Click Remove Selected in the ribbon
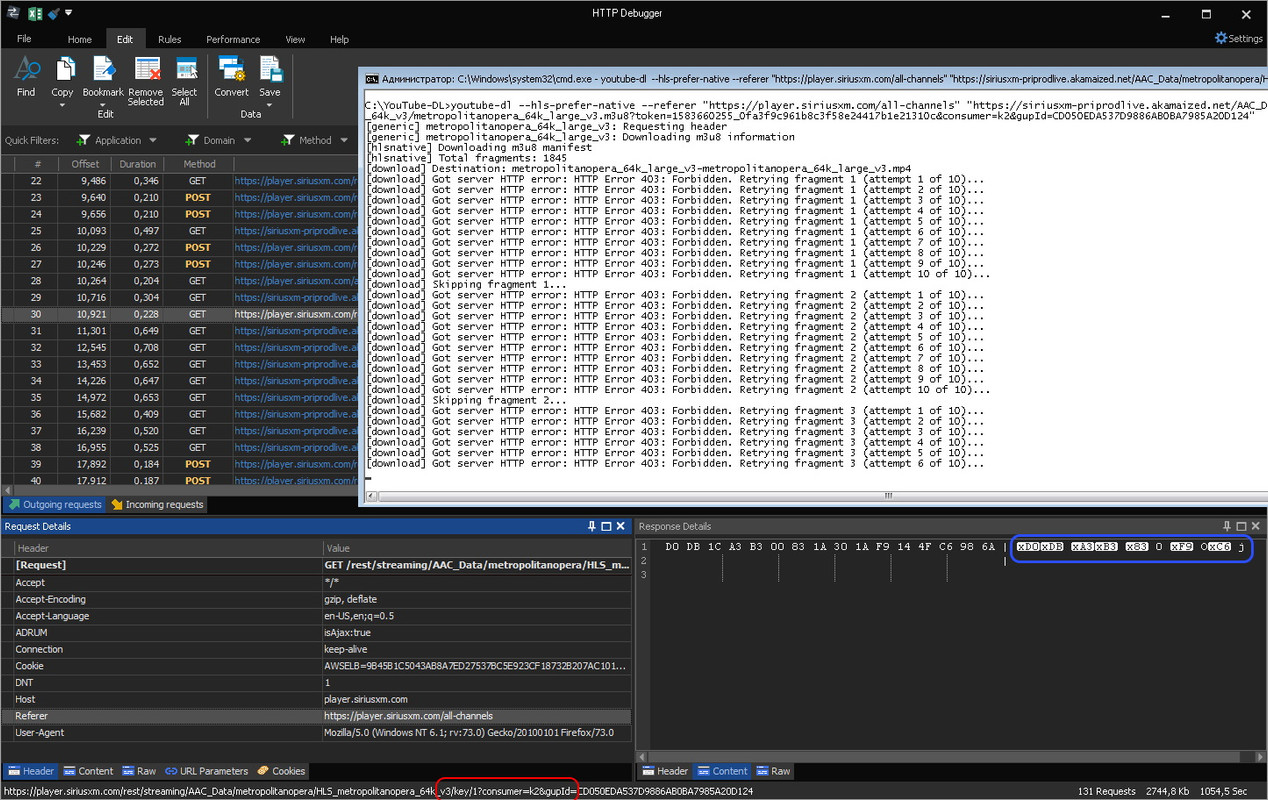Viewport: 1268px width, 800px height. point(146,80)
